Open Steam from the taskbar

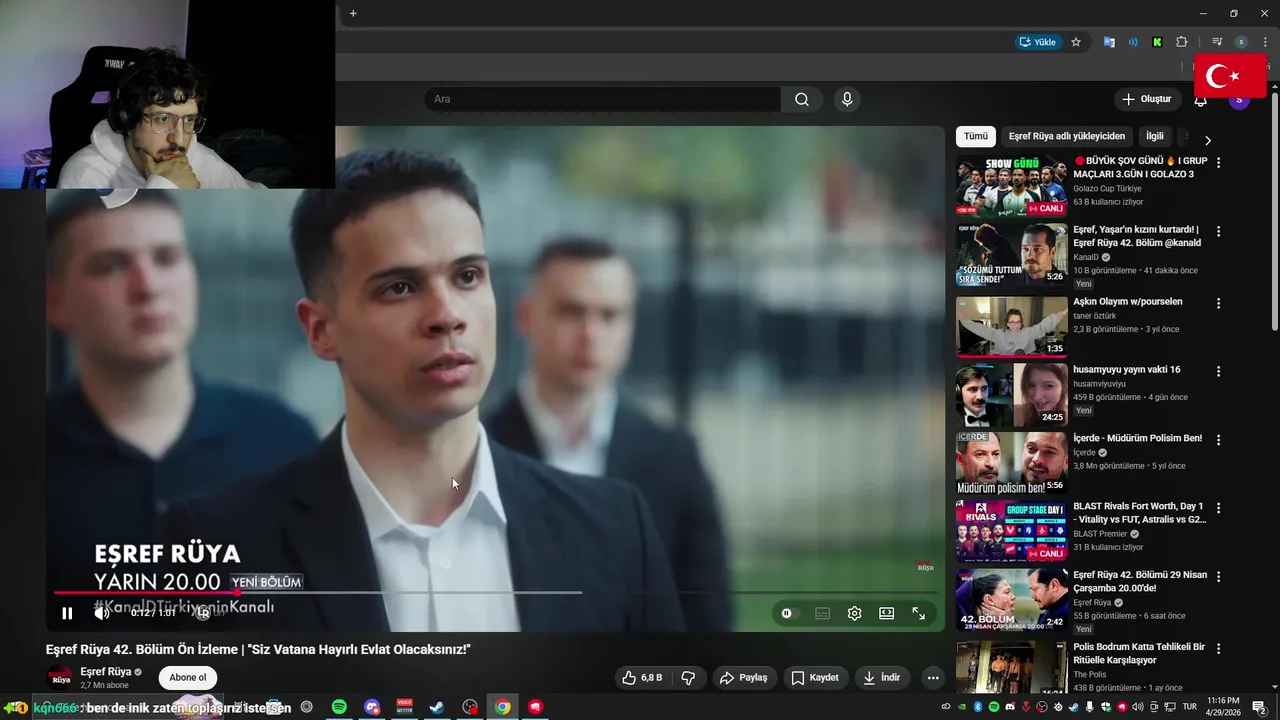click(x=437, y=707)
